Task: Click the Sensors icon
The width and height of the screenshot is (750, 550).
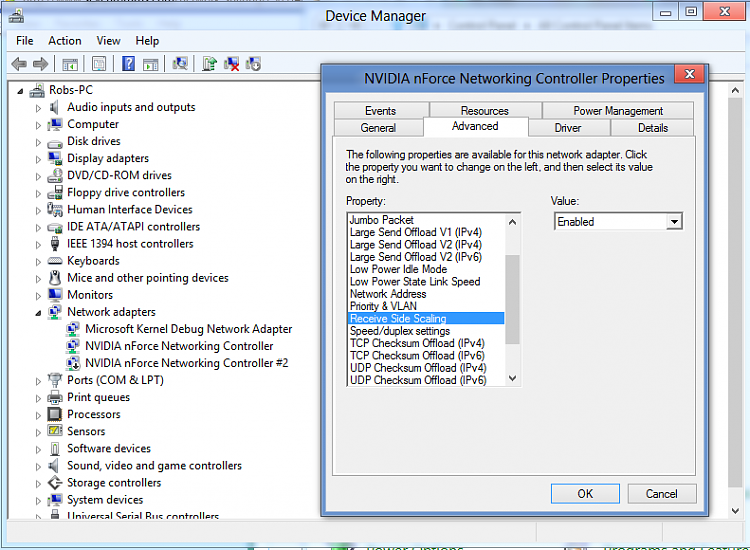Action: click(55, 431)
